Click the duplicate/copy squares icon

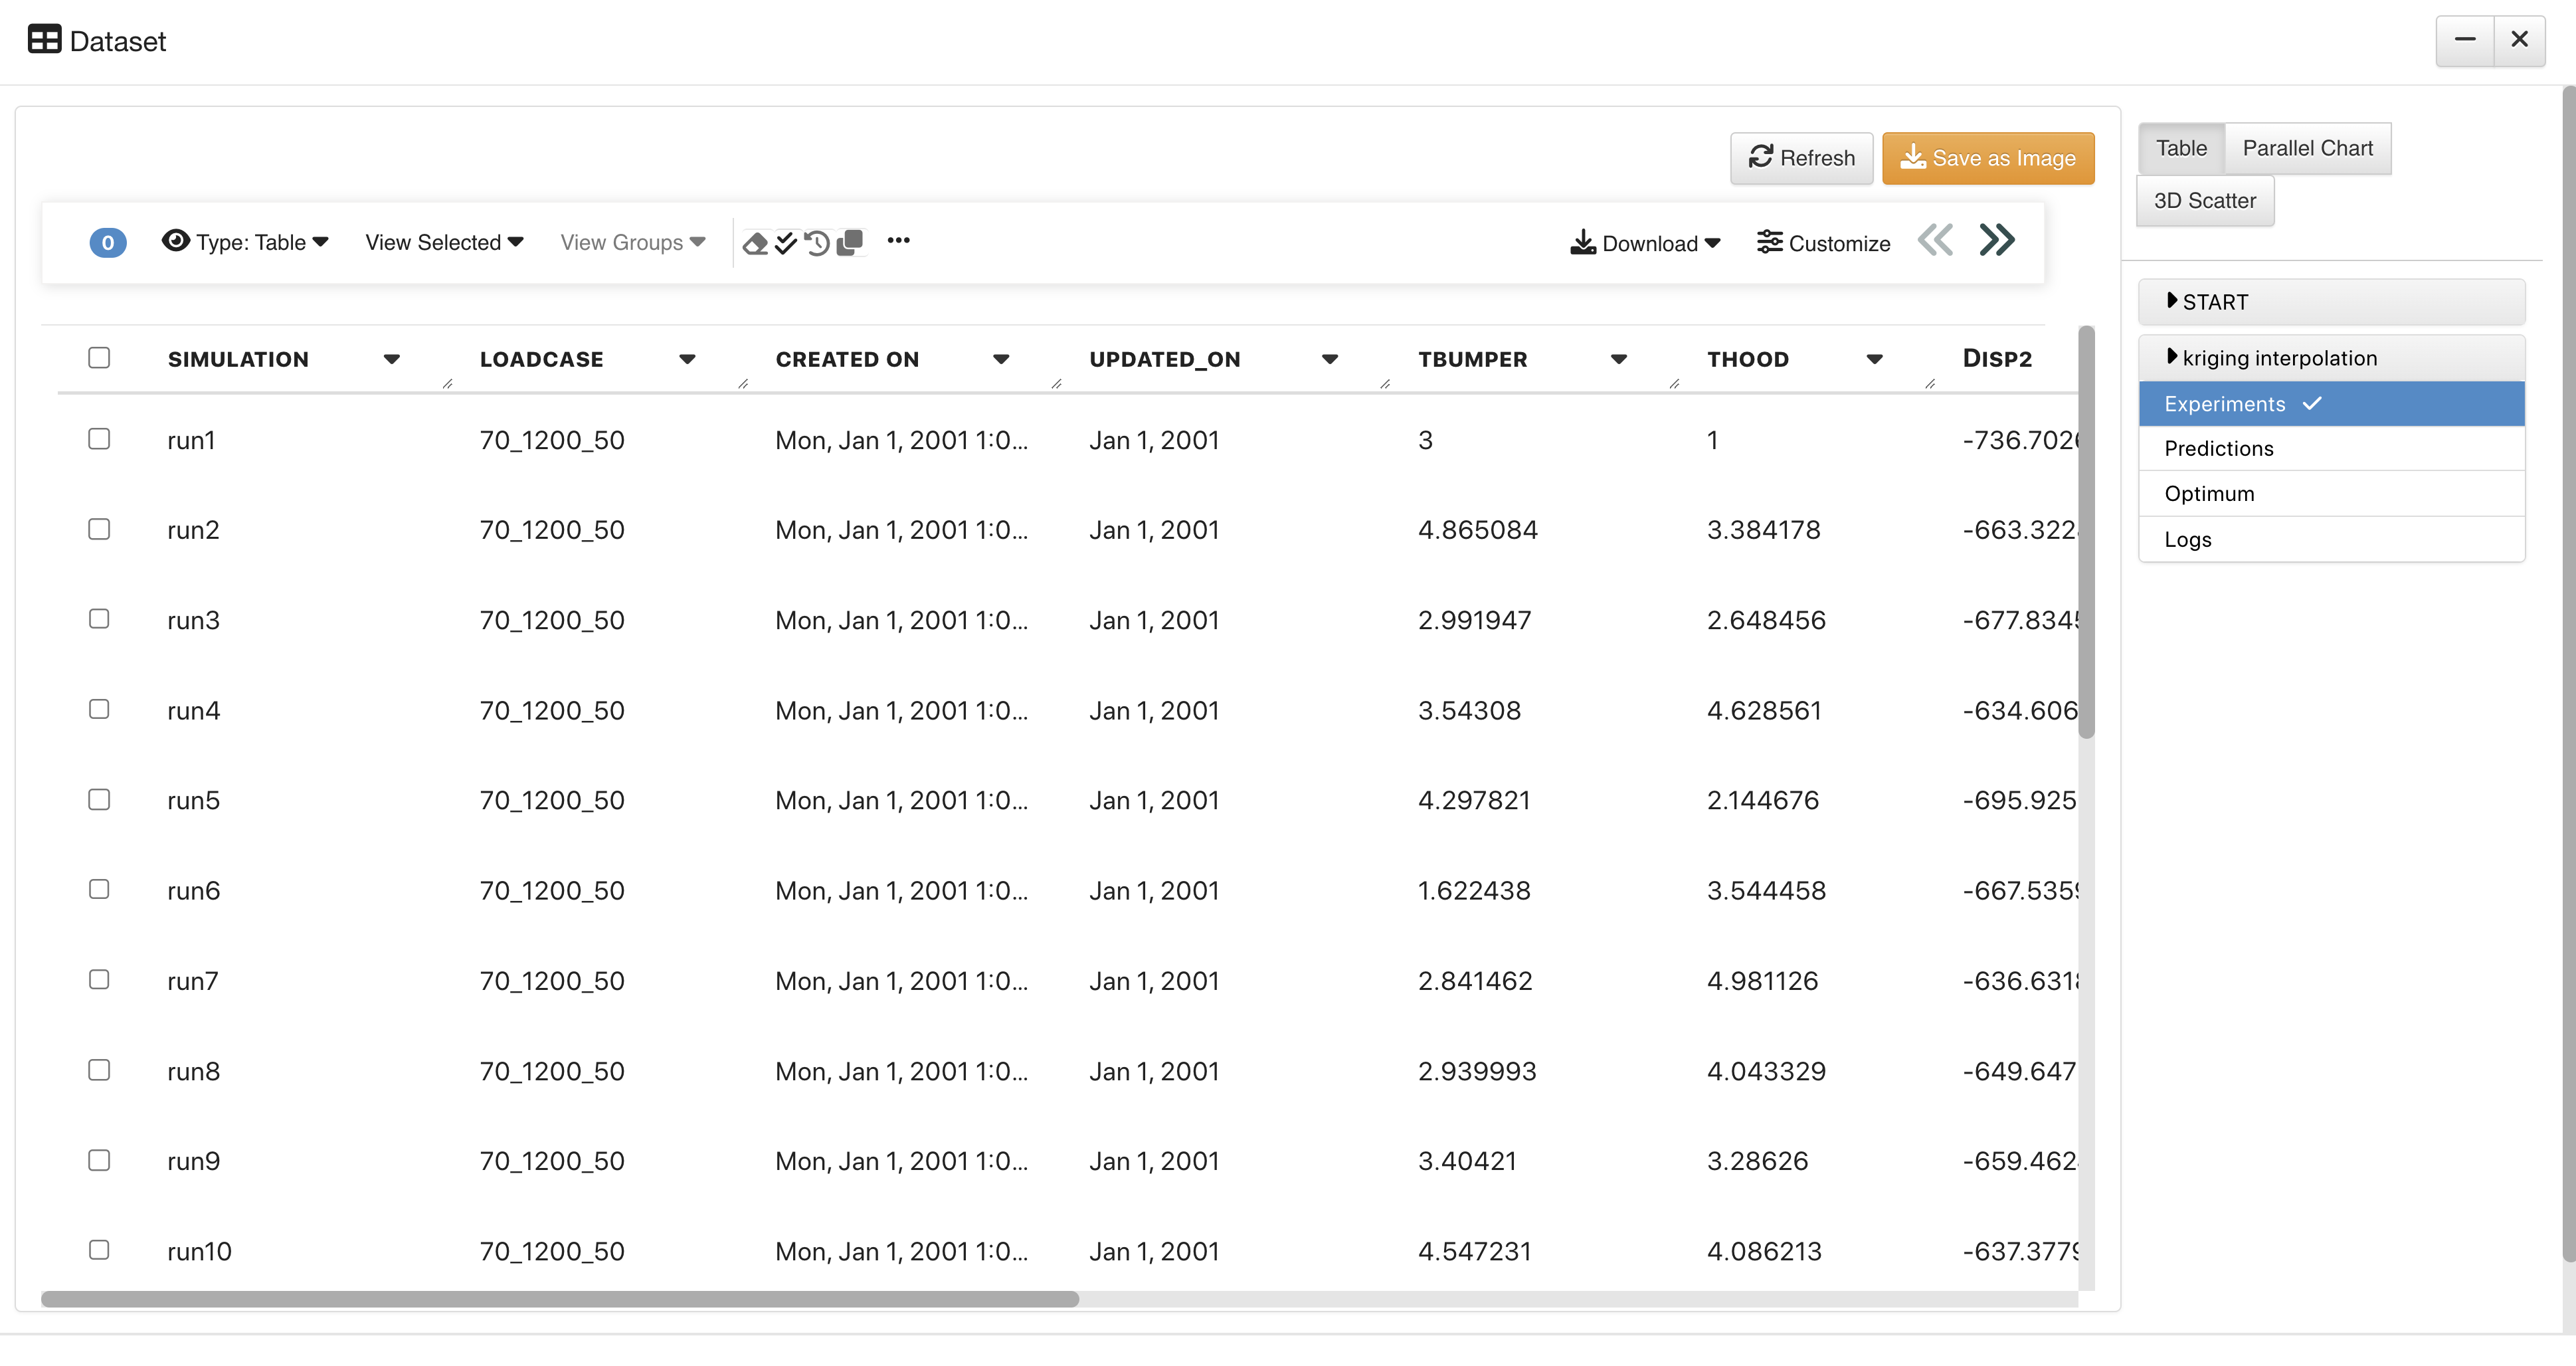849,242
